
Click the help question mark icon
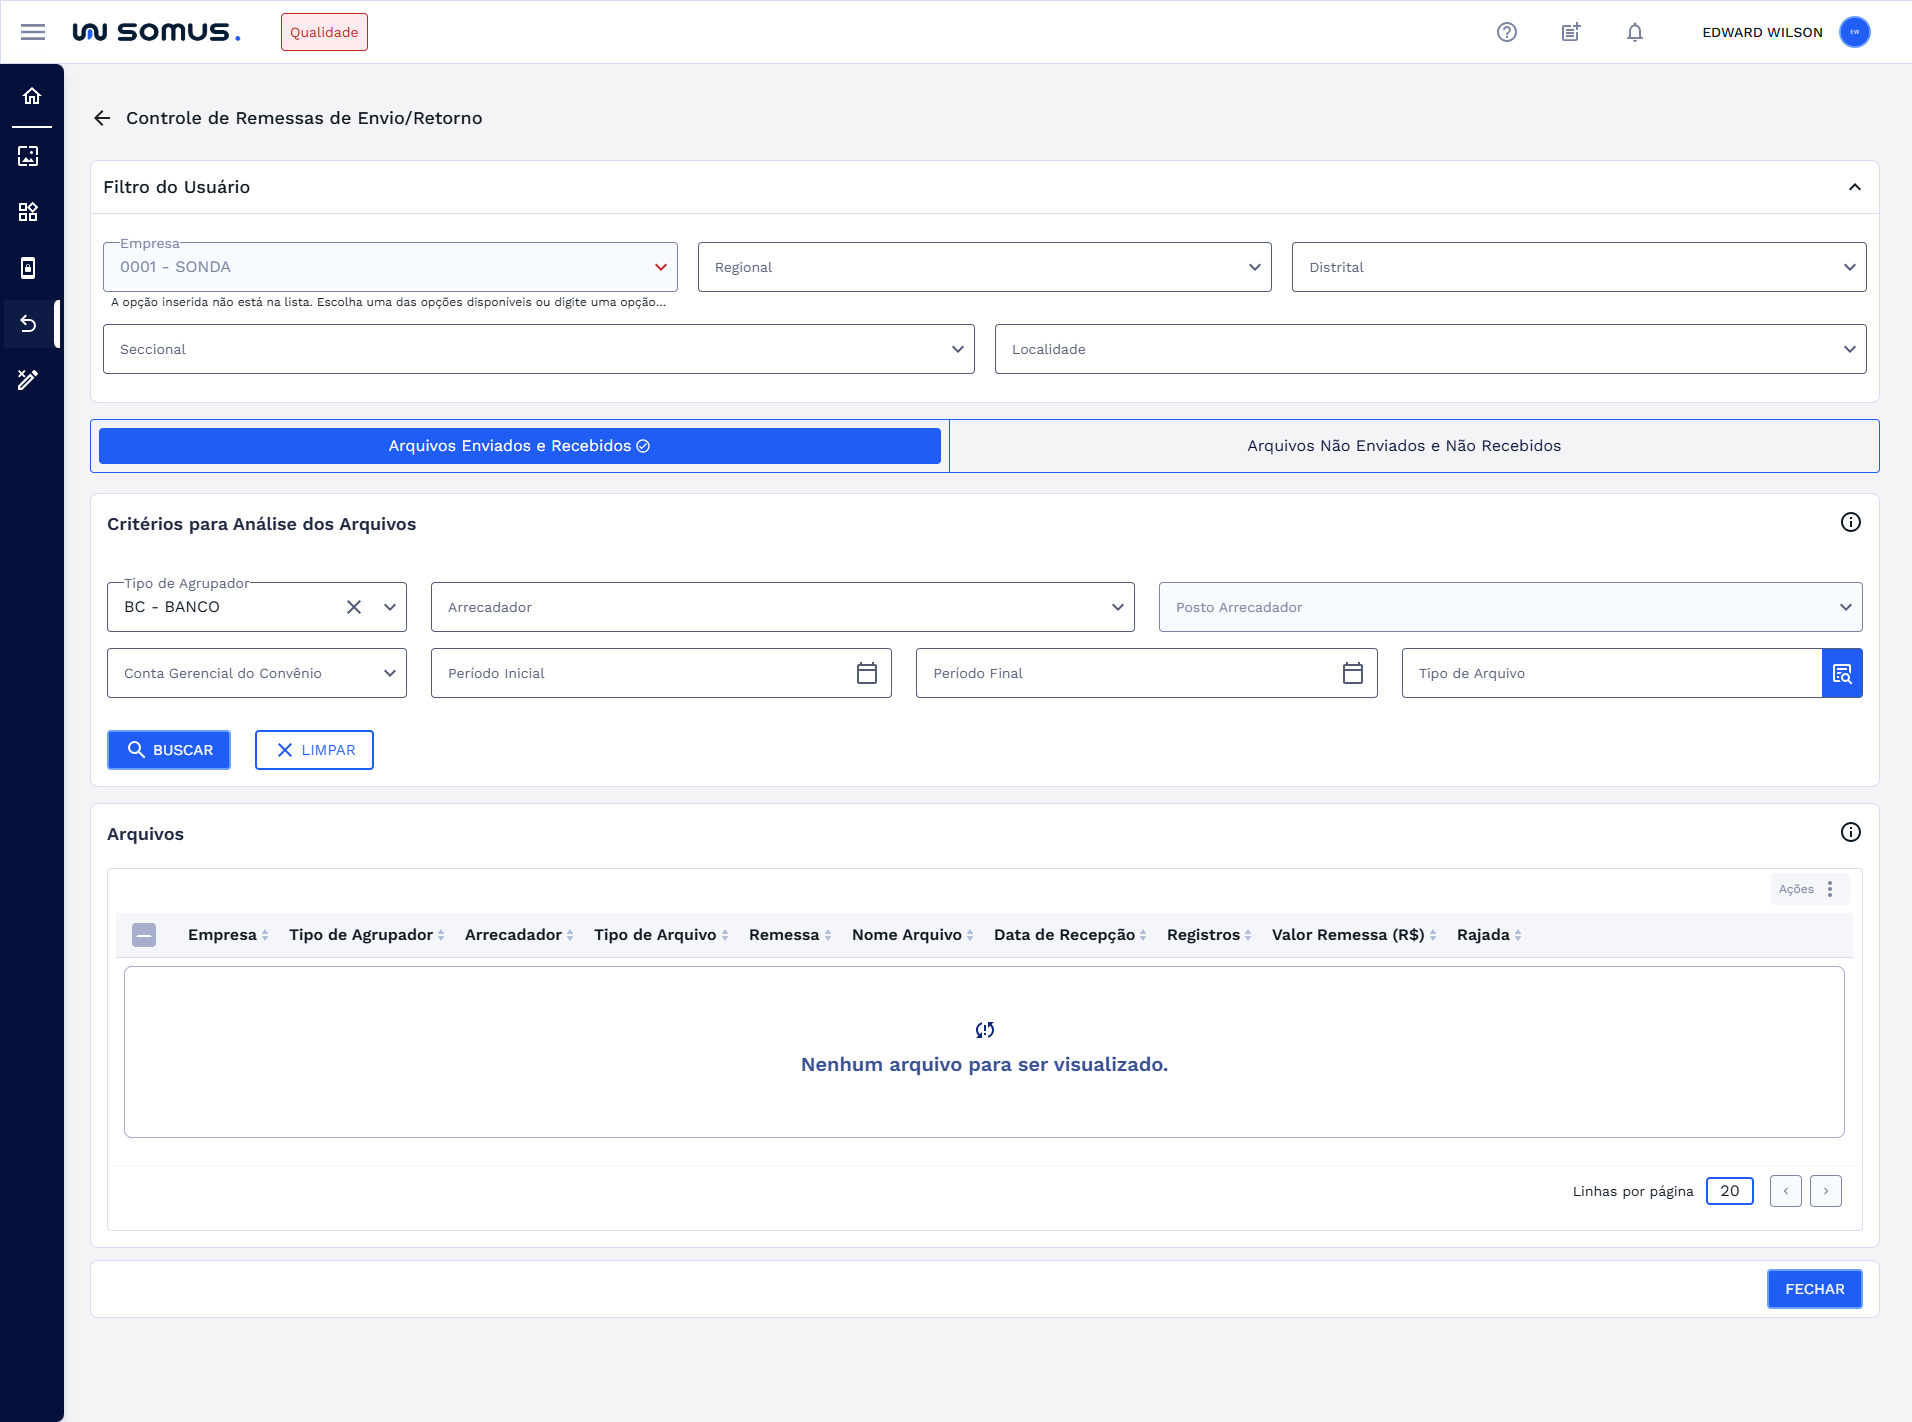(1506, 32)
